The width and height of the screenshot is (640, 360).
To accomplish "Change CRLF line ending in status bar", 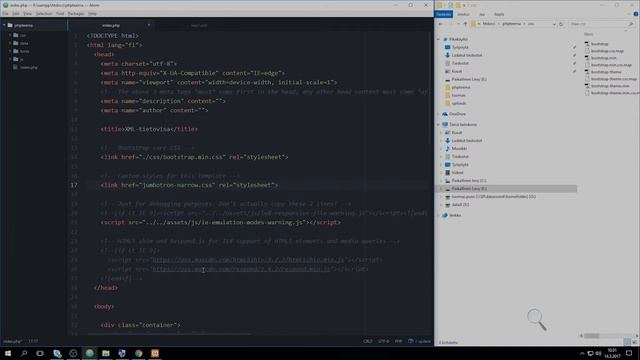I will pyautogui.click(x=368, y=341).
